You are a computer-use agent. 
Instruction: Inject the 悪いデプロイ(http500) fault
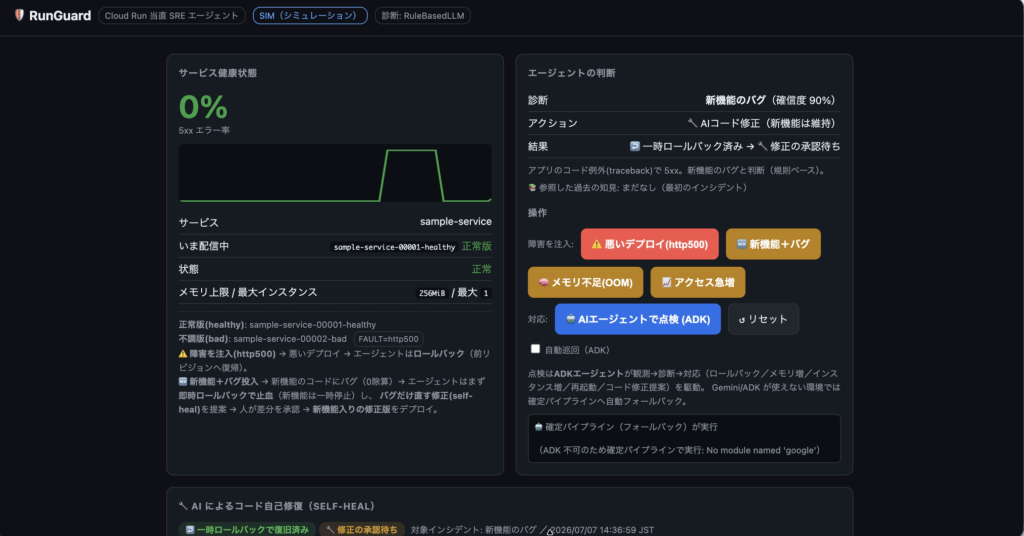click(649, 244)
